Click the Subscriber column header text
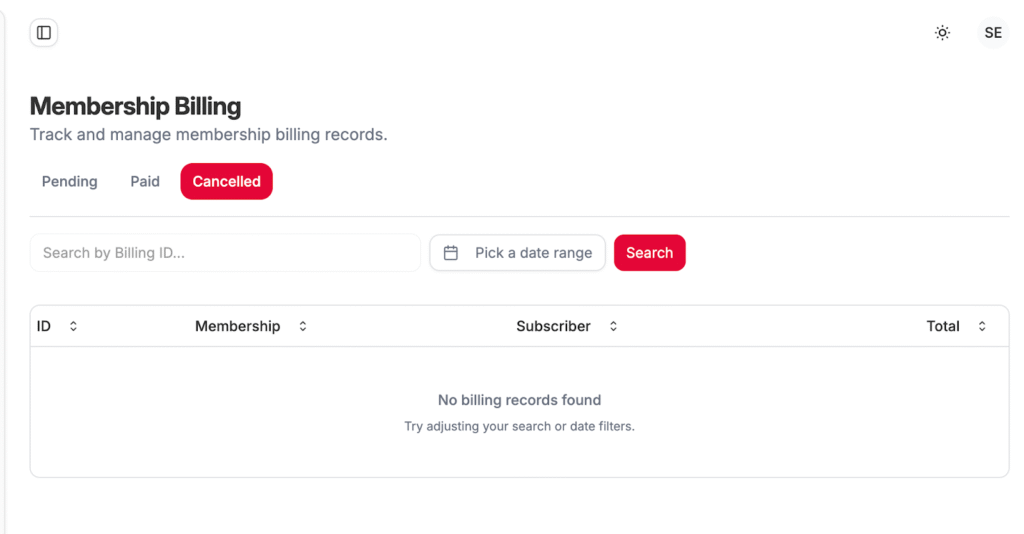Viewport: 1024px width, 534px height. 553,326
